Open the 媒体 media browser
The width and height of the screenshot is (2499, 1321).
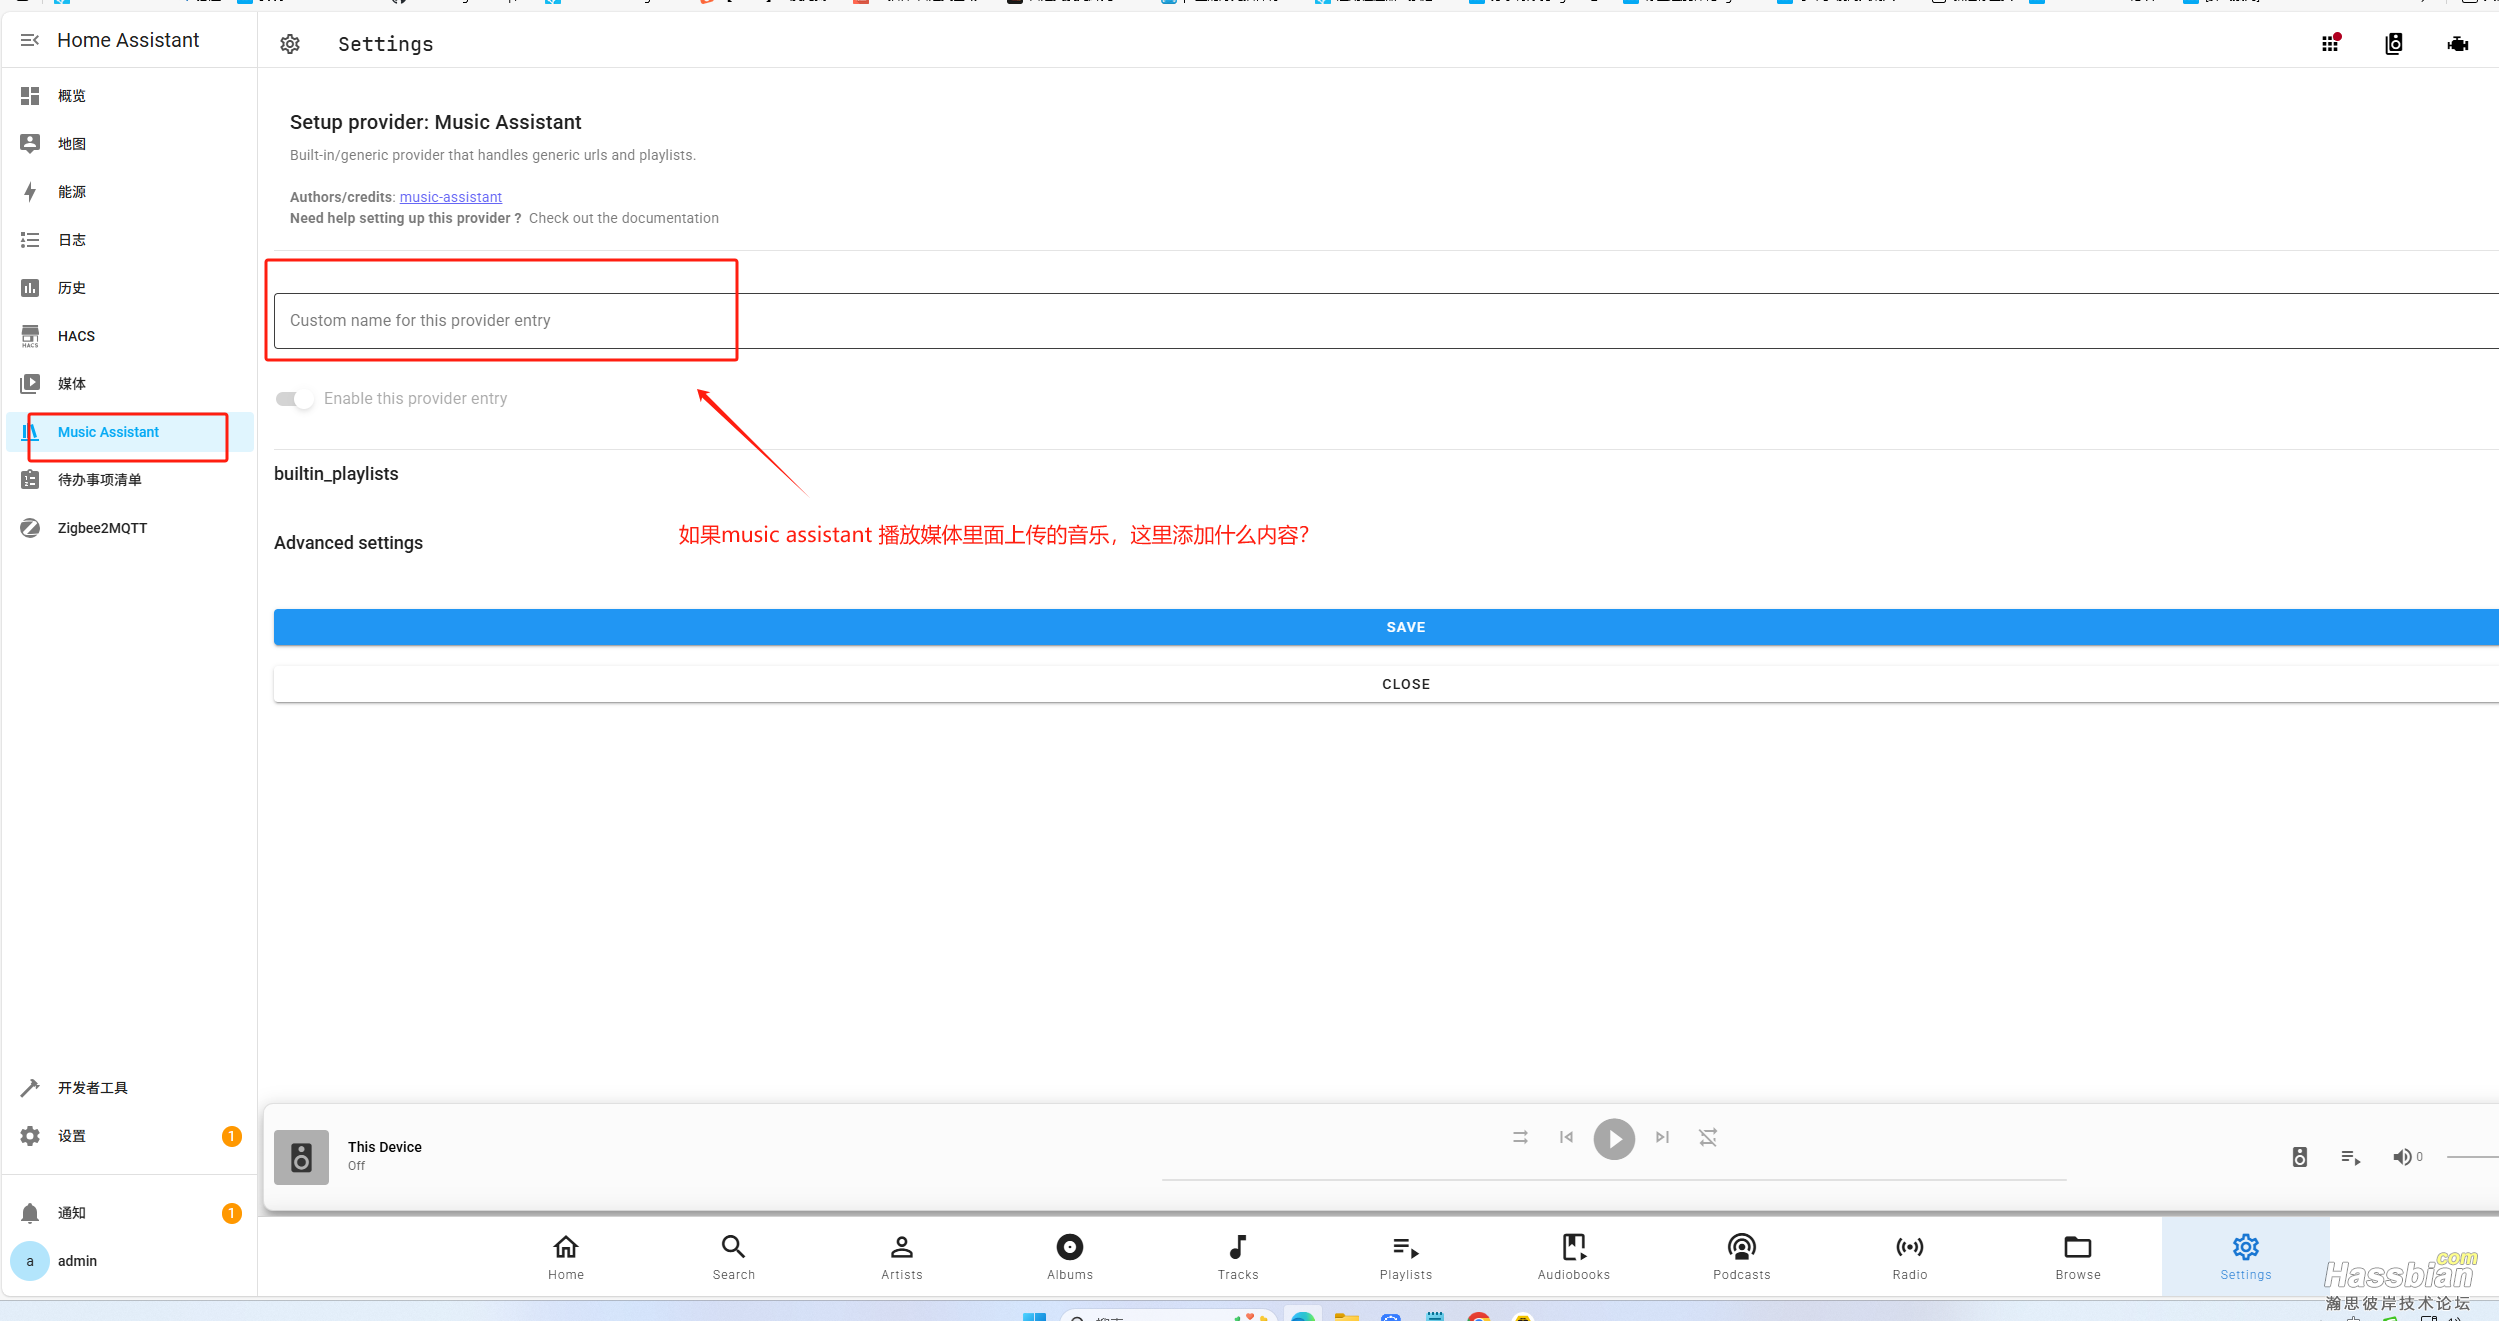click(128, 384)
